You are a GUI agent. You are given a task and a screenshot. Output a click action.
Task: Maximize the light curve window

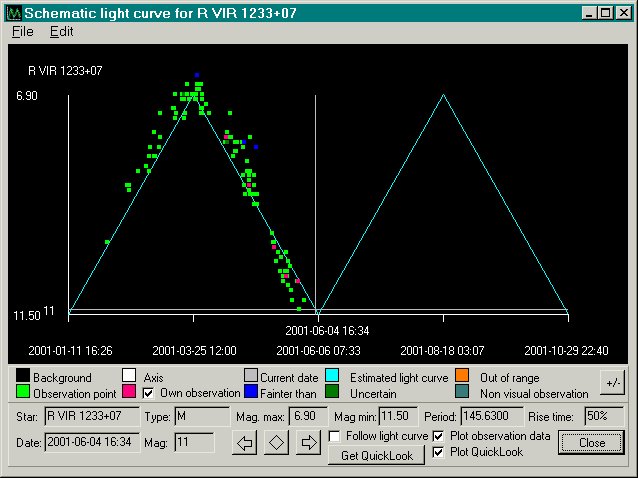(605, 13)
